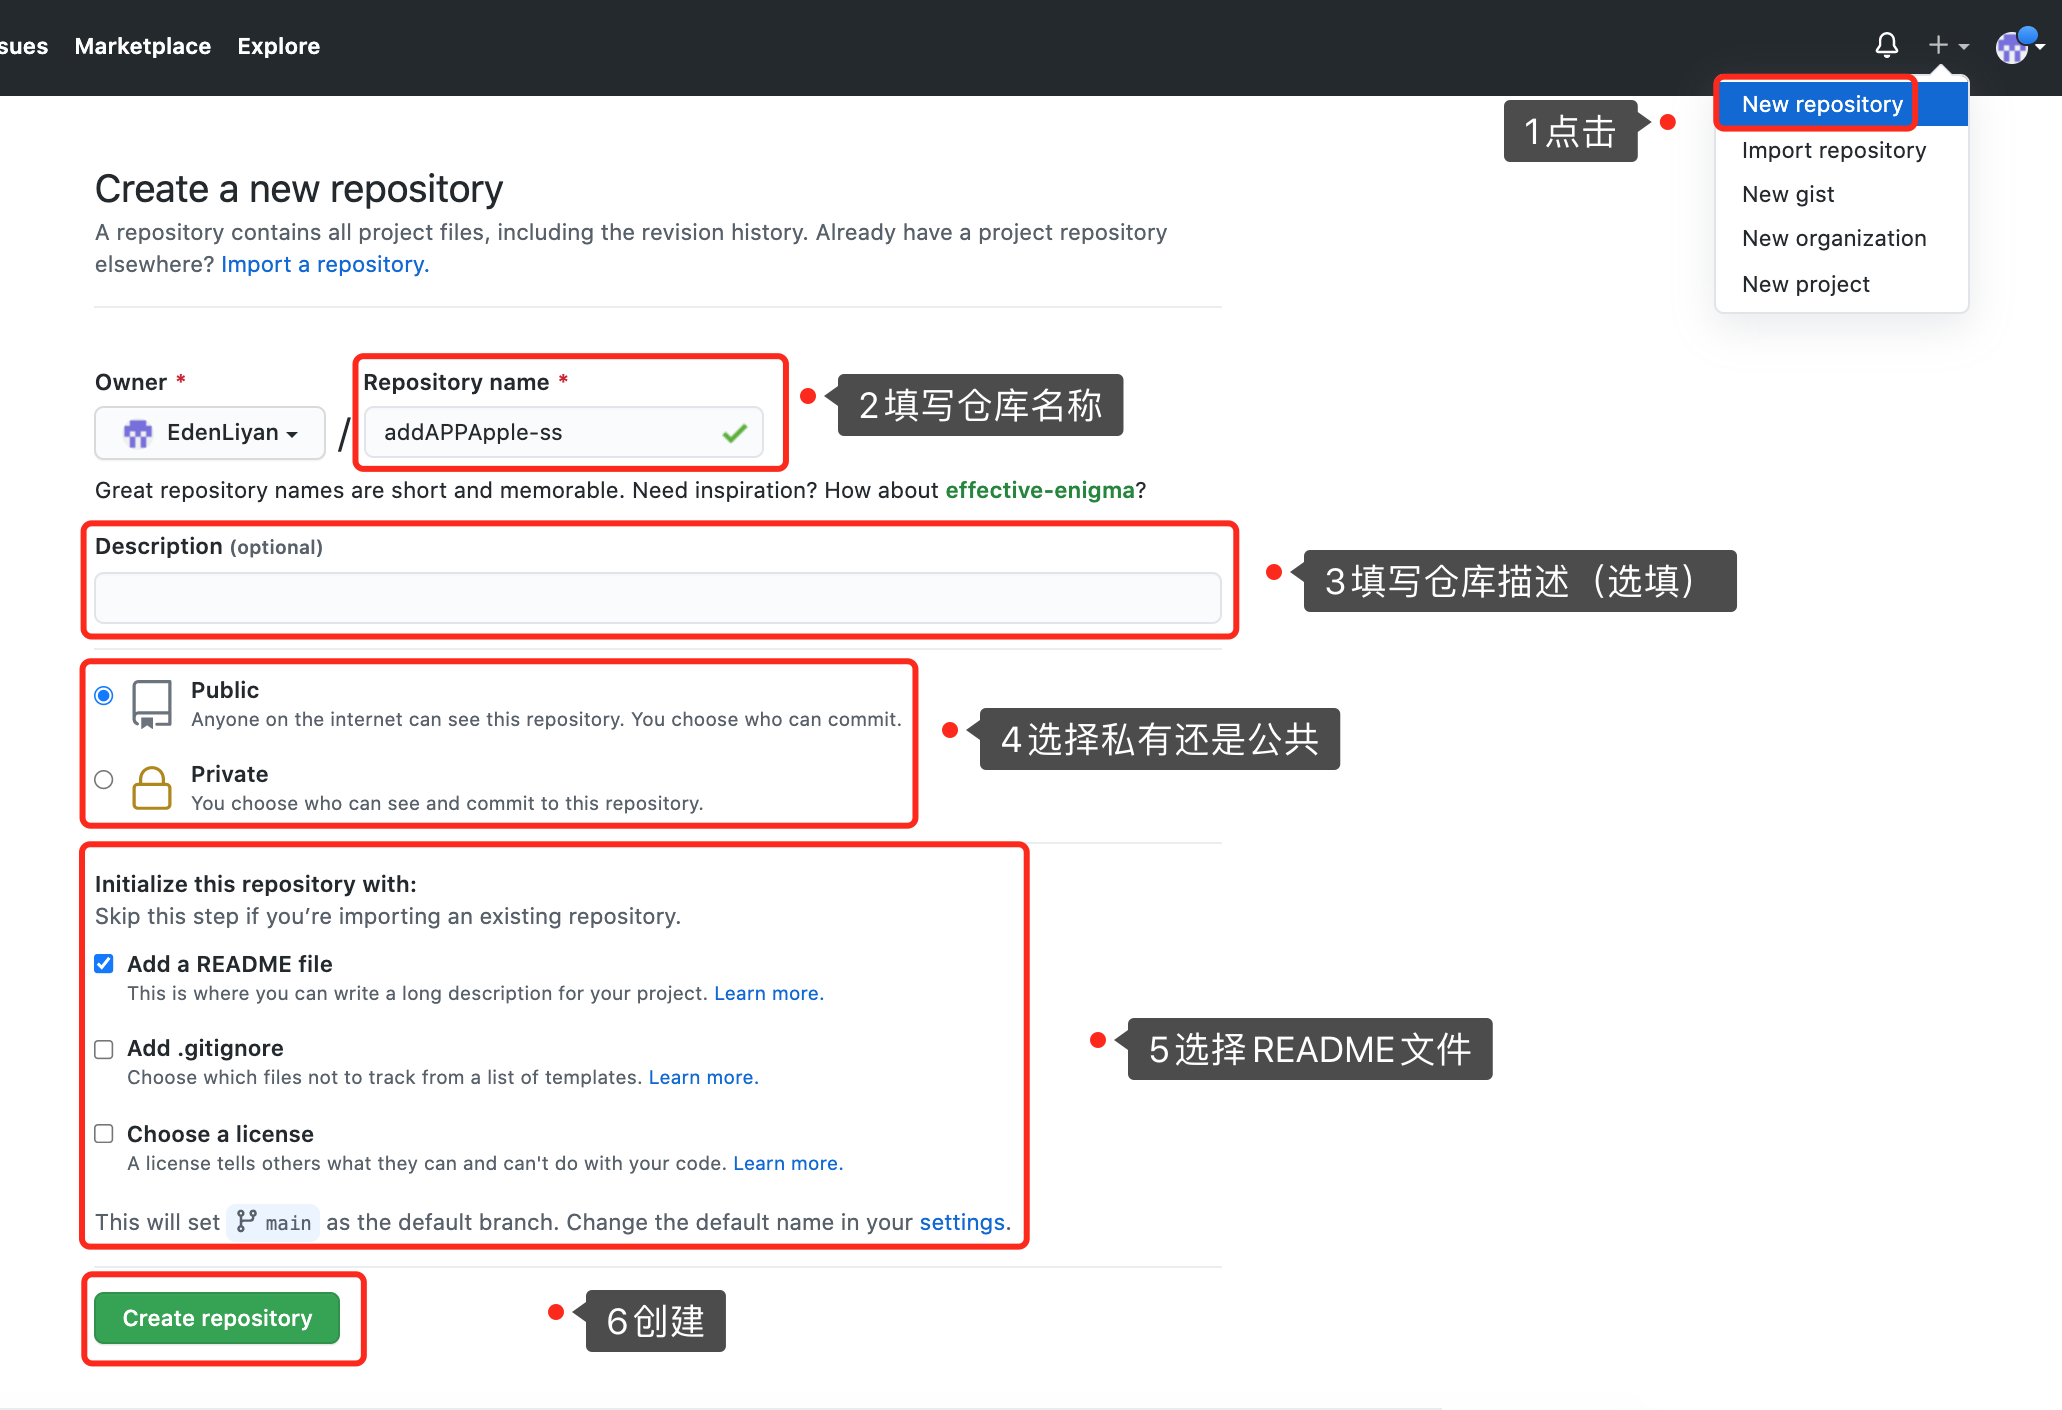Click the 'Initialize this repository with:' label
2062x1410 pixels.
[256, 884]
